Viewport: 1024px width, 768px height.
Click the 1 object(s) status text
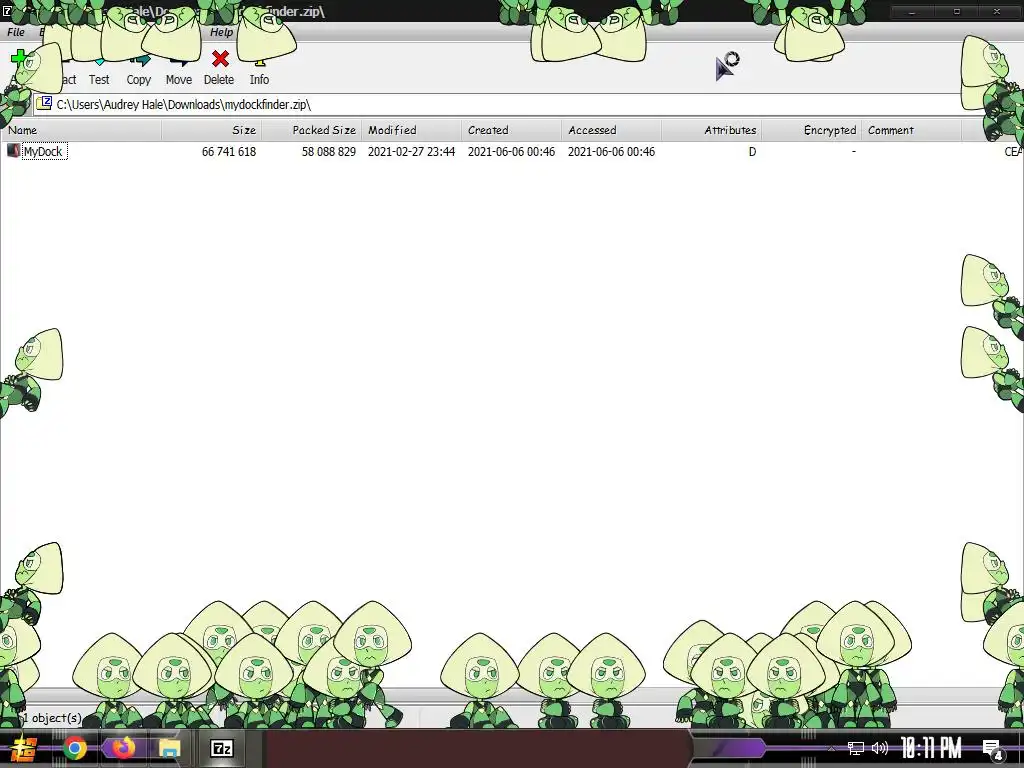(52, 718)
